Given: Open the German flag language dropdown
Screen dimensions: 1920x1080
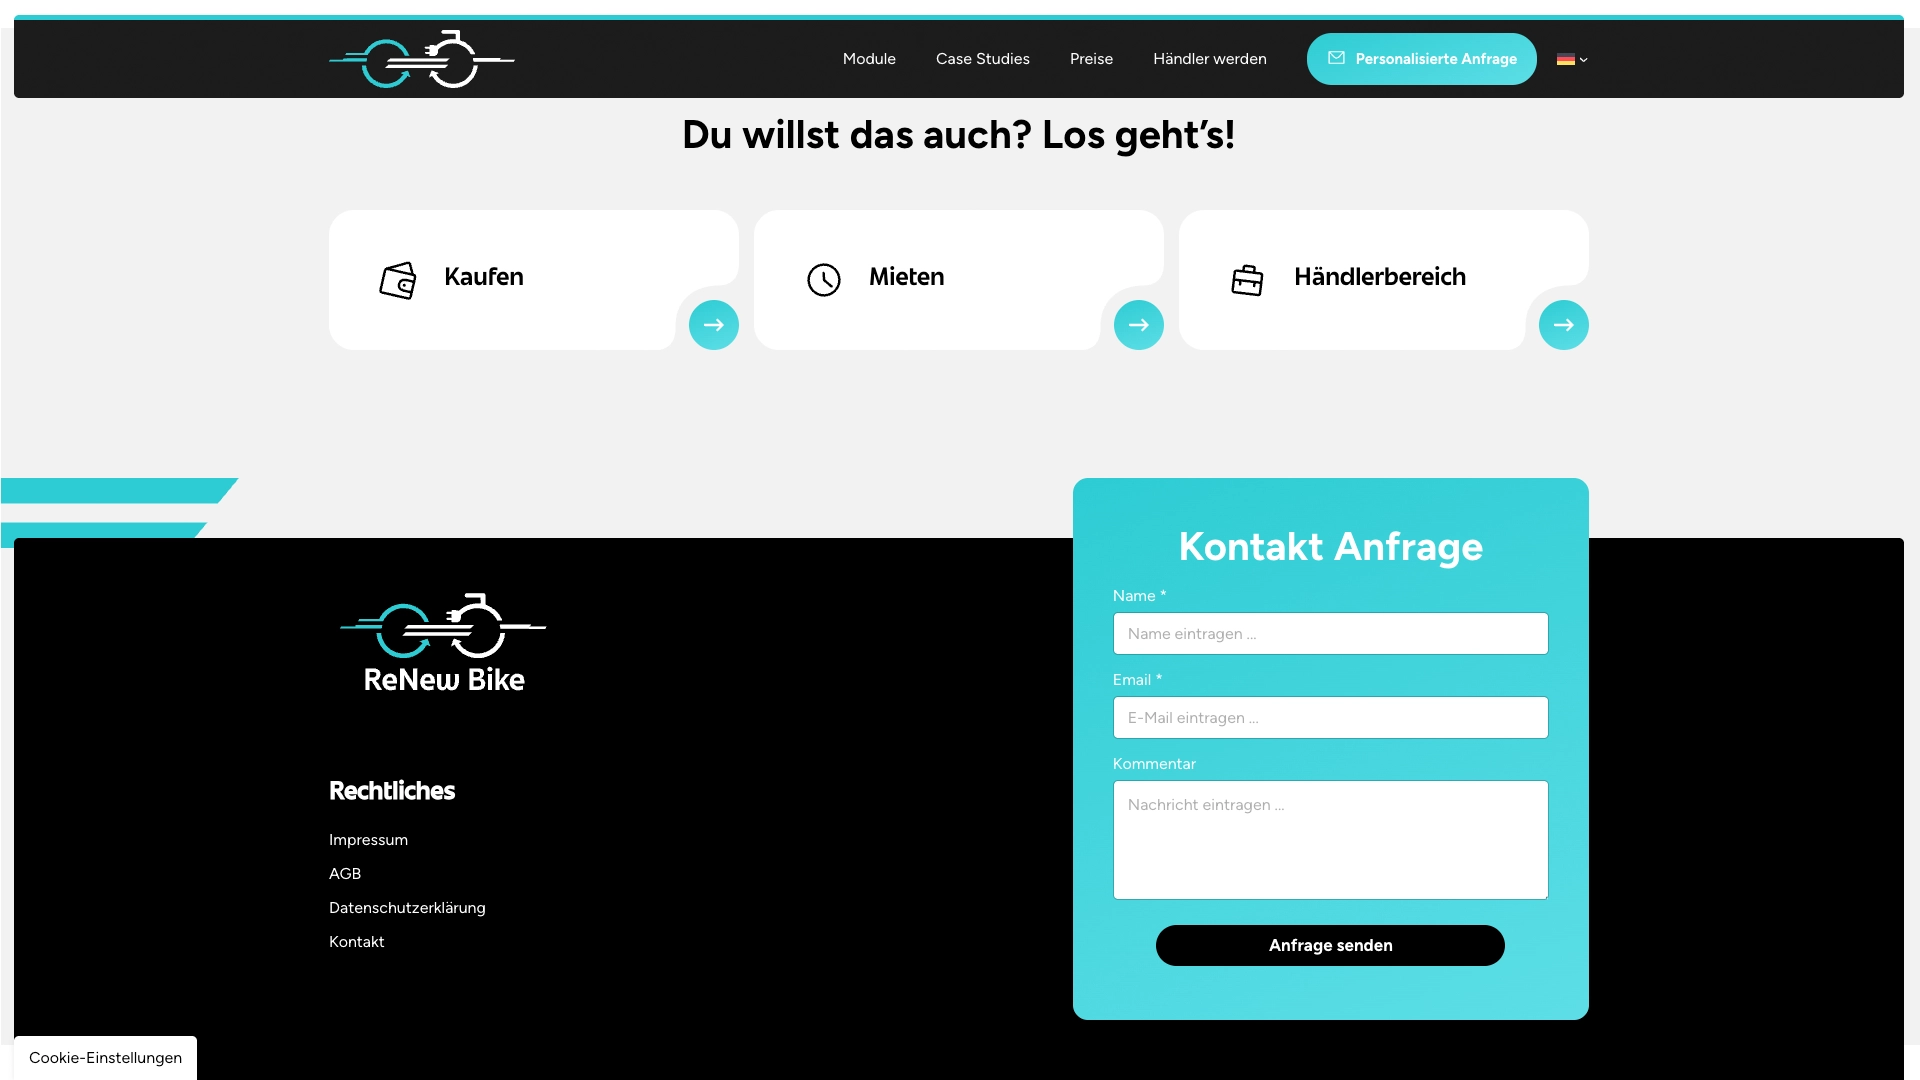Looking at the screenshot, I should [1572, 59].
